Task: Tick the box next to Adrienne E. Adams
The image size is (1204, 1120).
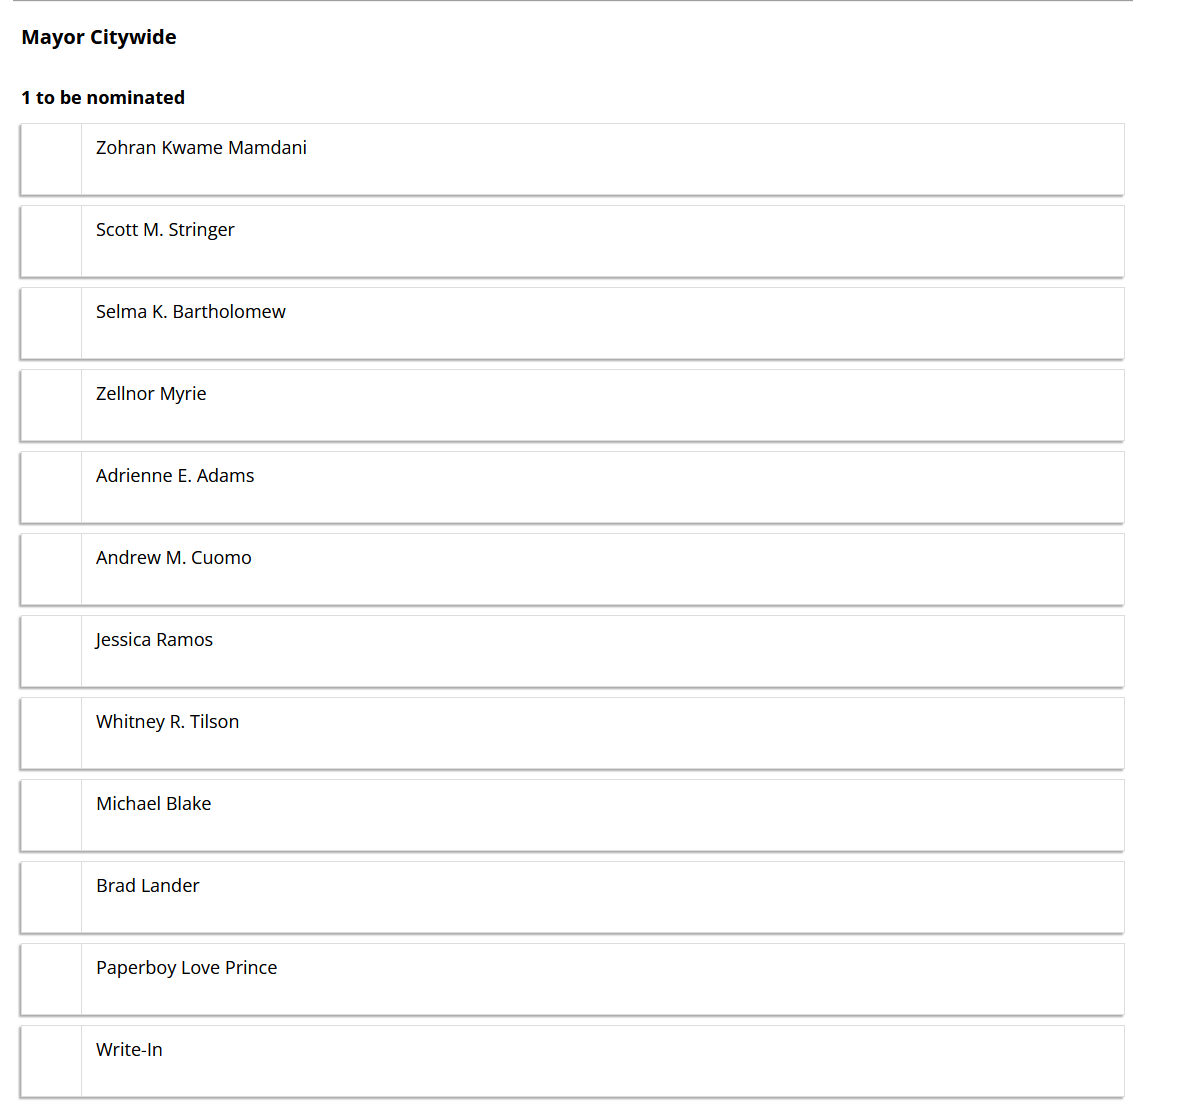Action: [51, 487]
